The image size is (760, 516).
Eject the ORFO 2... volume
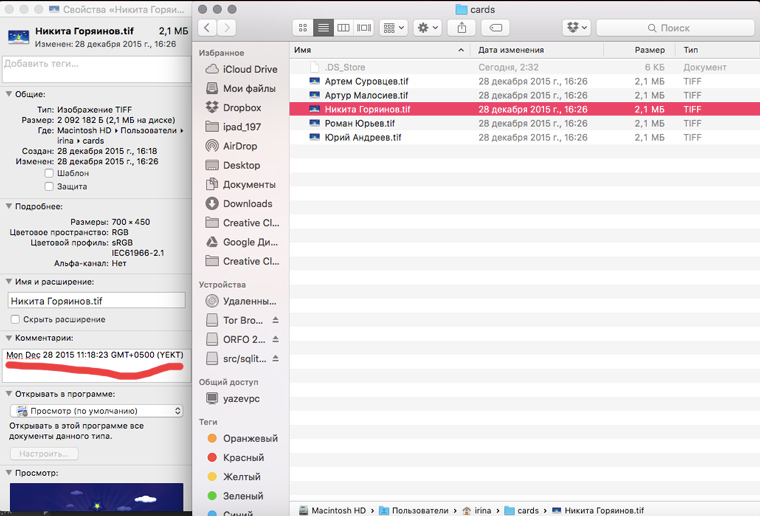point(275,339)
